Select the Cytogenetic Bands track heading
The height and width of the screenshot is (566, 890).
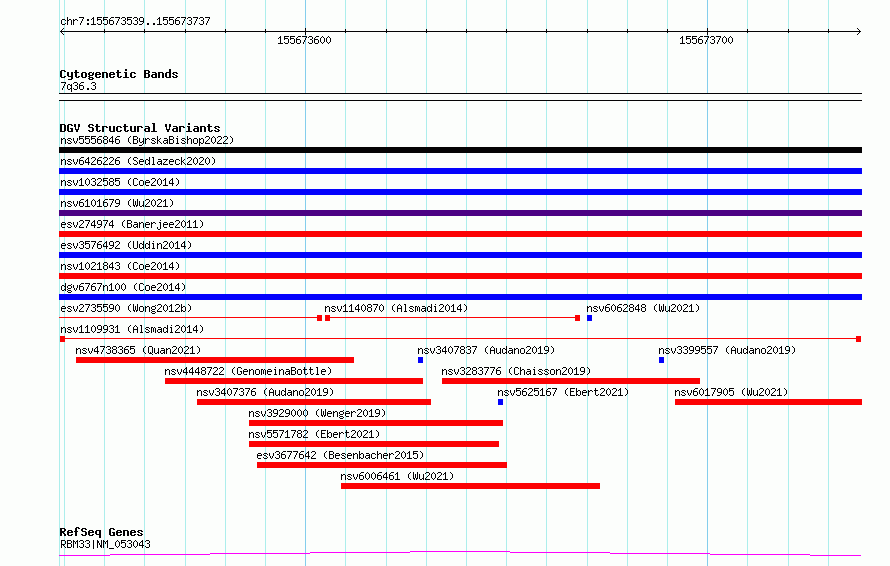(119, 74)
